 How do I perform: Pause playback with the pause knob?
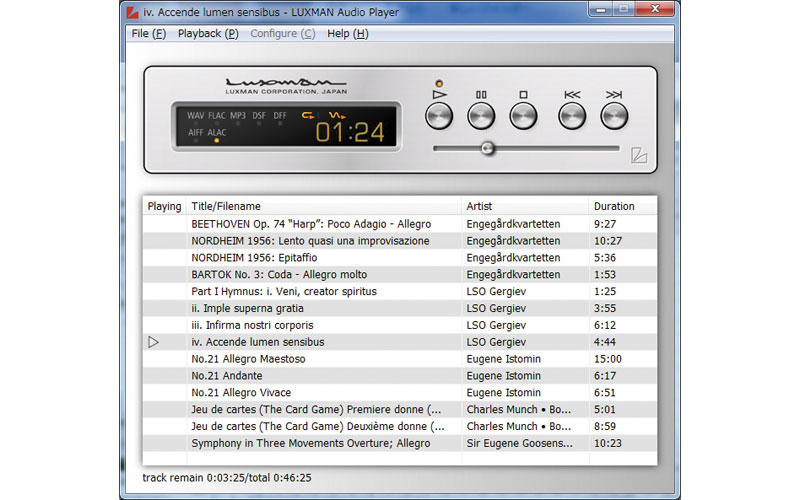tap(481, 116)
